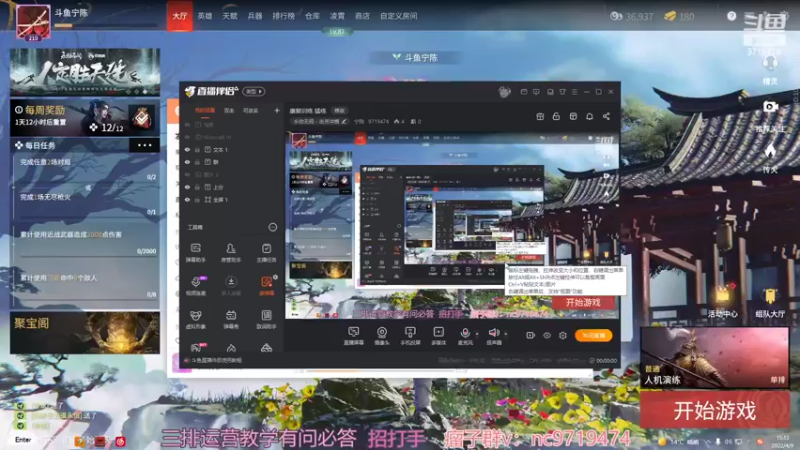Click the gift box icon above the preview
Screen dimensions: 800x450
coord(540,116)
